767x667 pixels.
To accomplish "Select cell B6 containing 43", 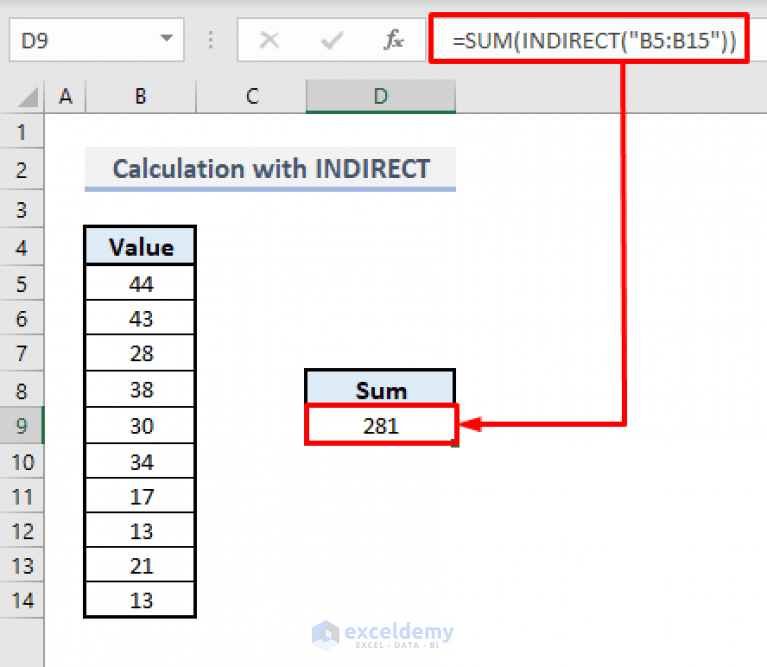I will click(x=140, y=318).
